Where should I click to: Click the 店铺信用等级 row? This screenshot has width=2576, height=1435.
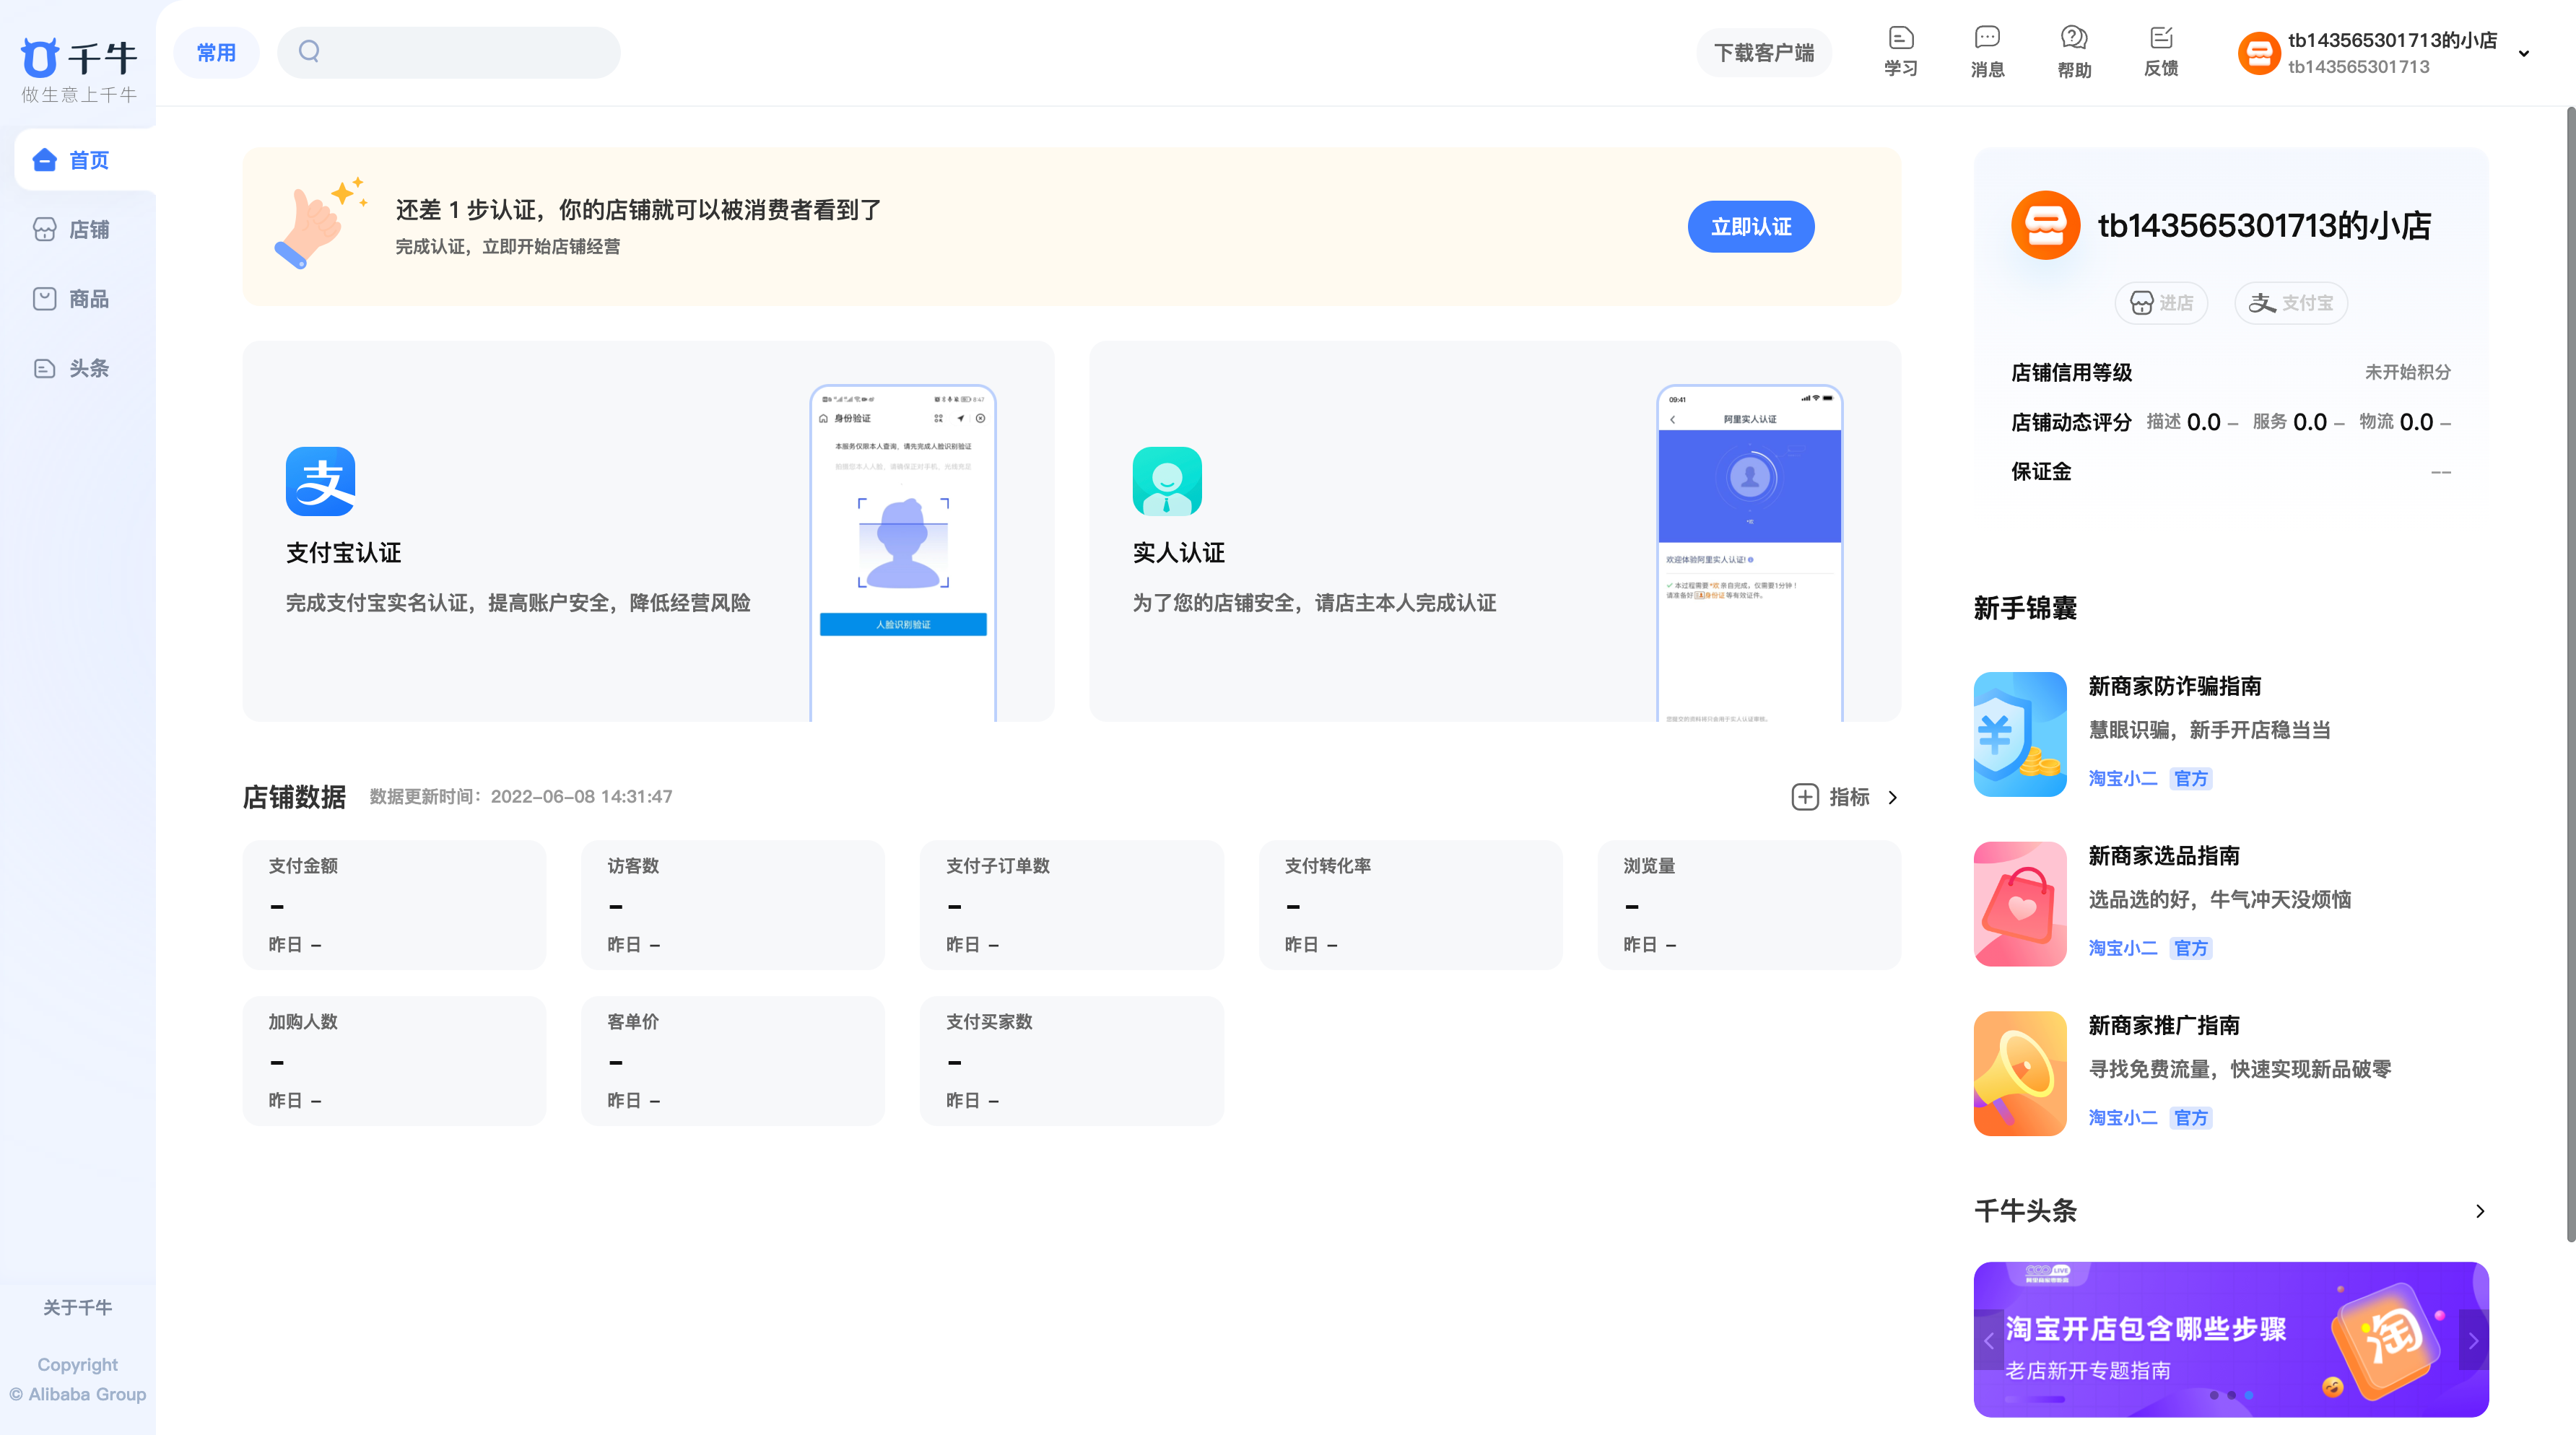[x=2231, y=372]
